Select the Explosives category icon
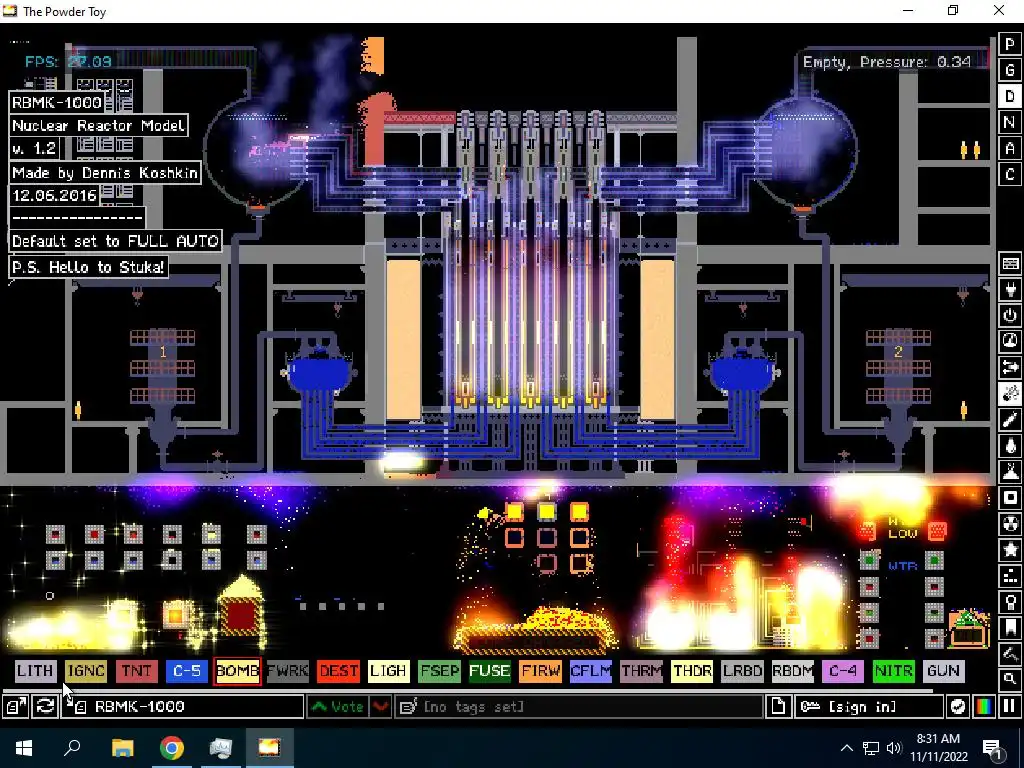Image resolution: width=1024 pixels, height=768 pixels. 1010,394
